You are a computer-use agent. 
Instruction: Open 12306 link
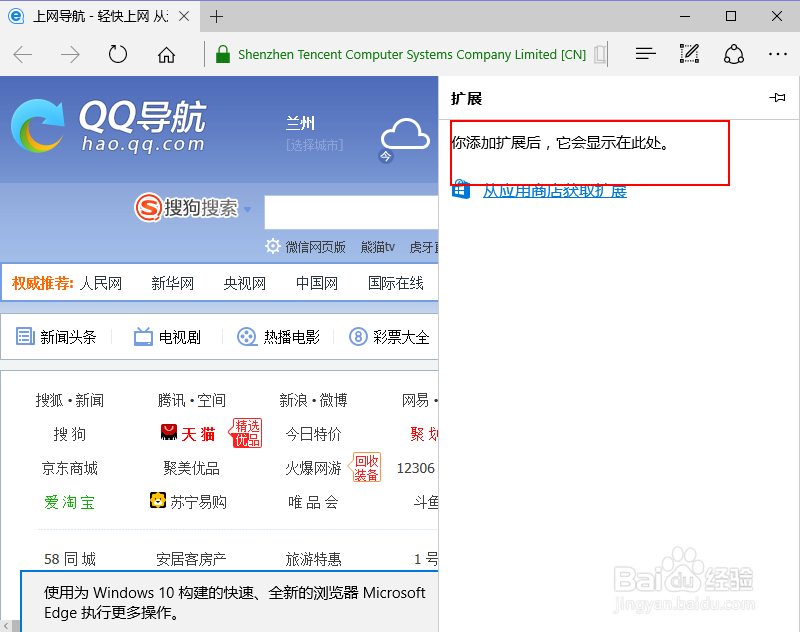point(416,468)
